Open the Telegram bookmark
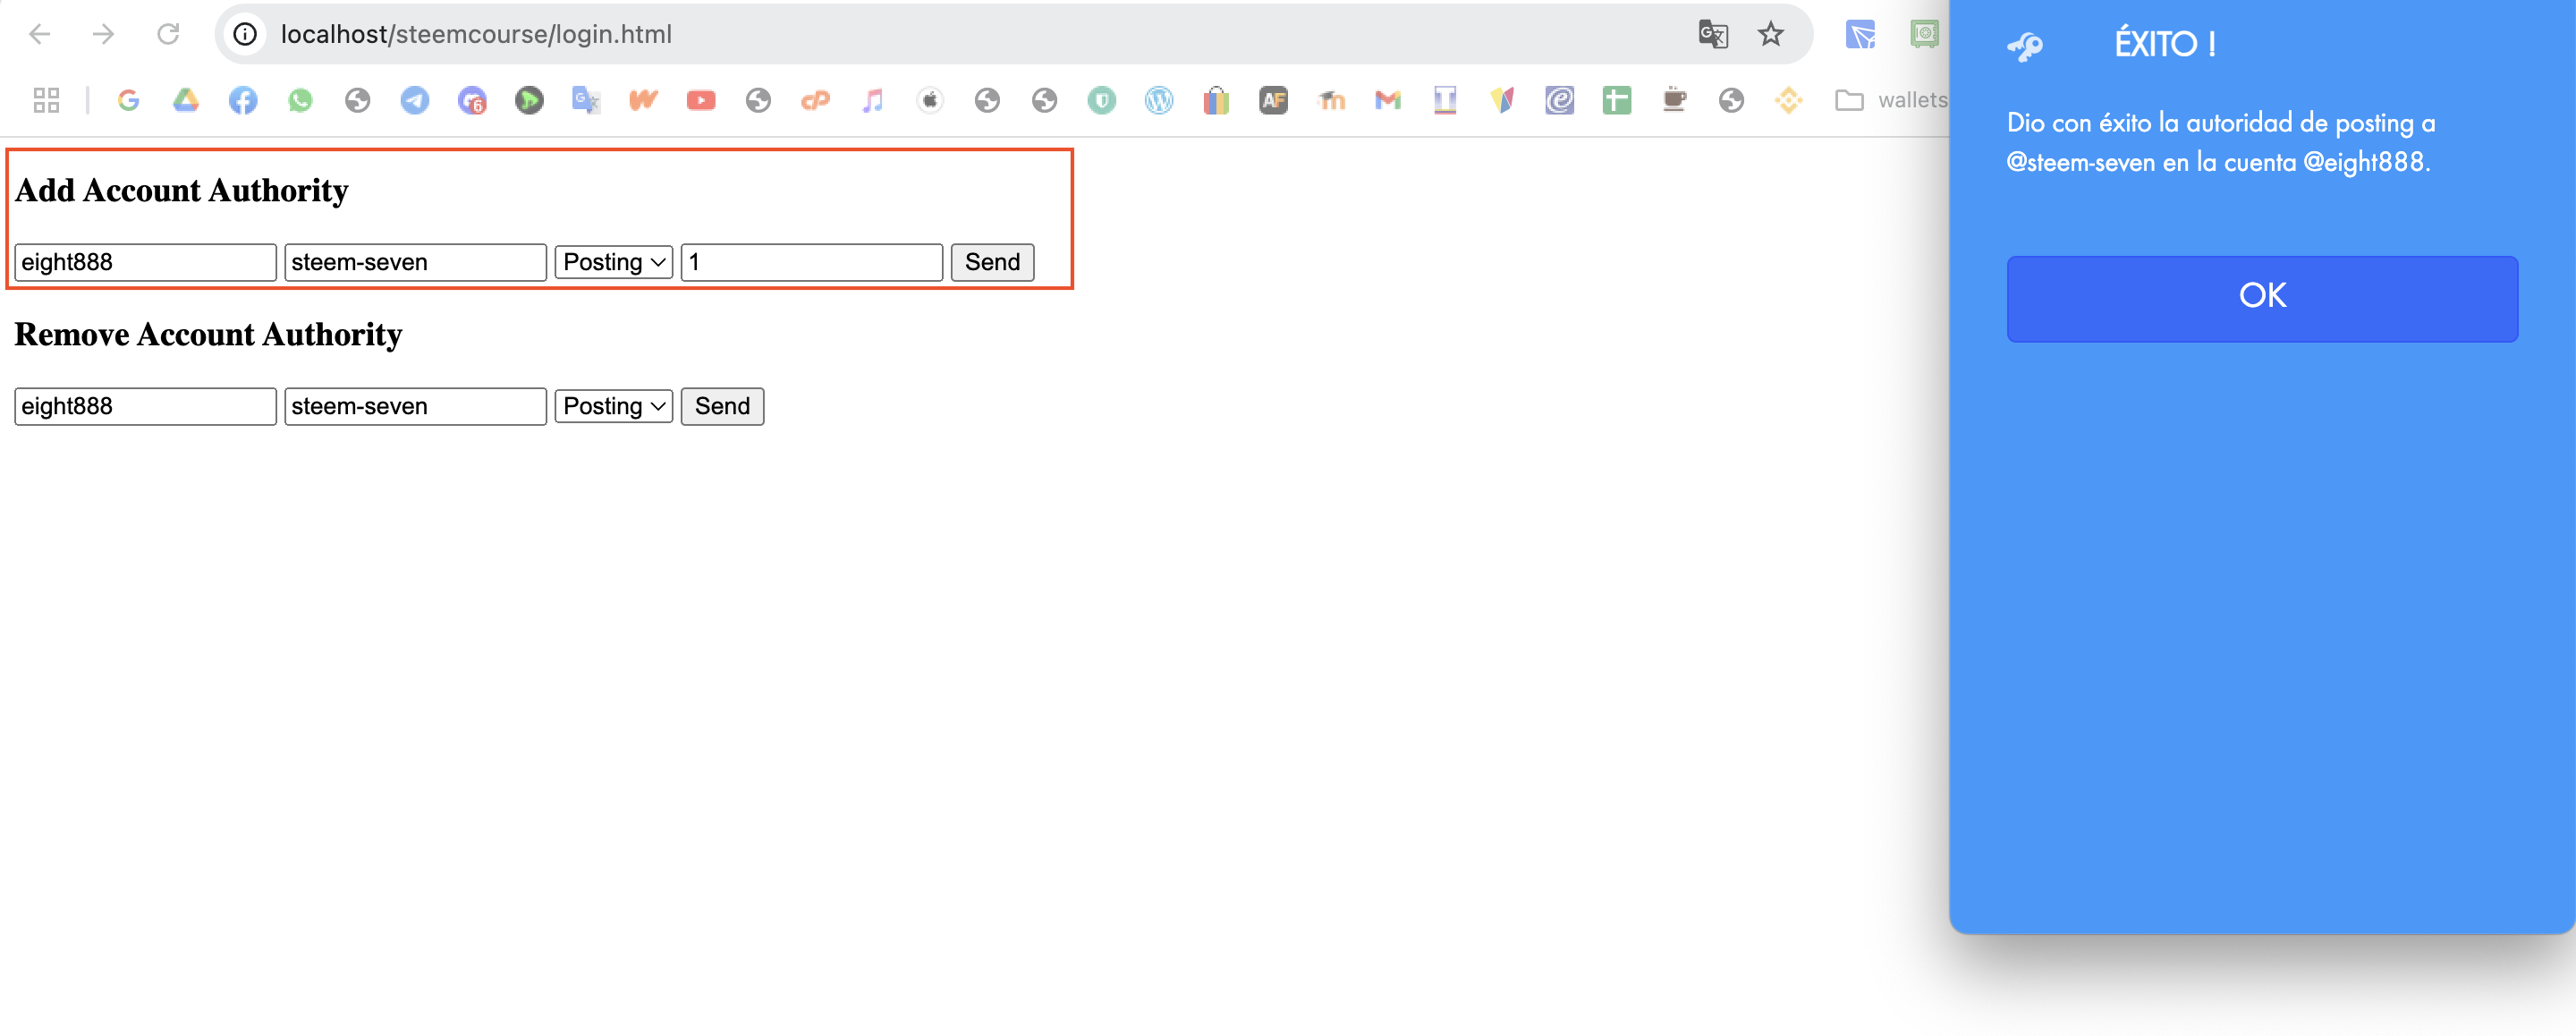2576x1036 pixels. (x=414, y=100)
